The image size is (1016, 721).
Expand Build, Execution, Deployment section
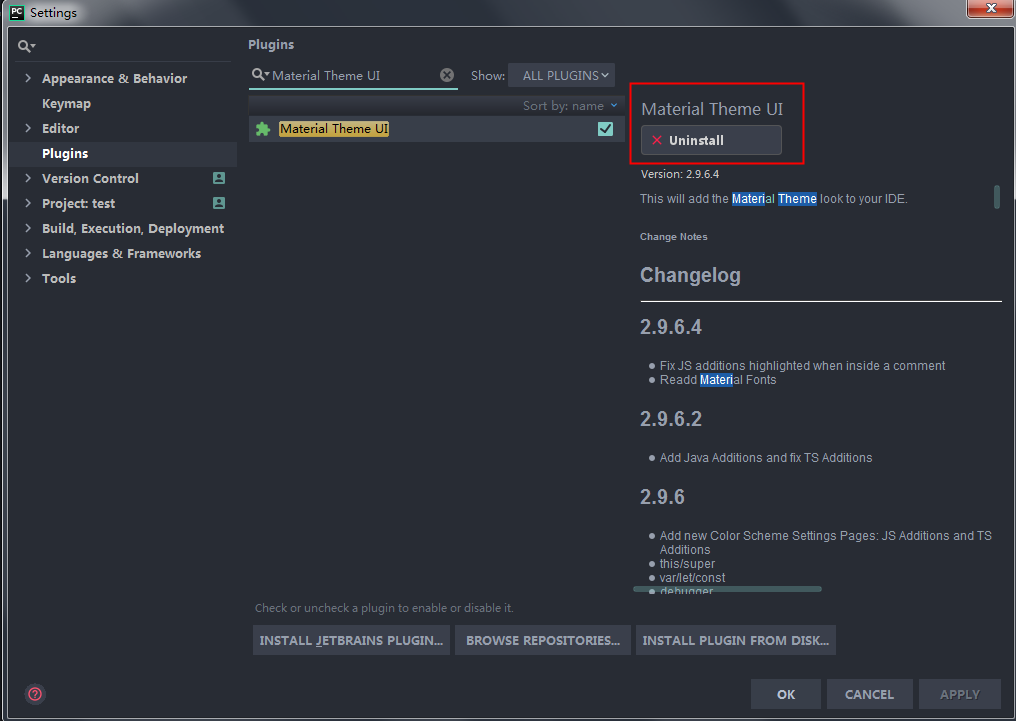click(x=28, y=228)
